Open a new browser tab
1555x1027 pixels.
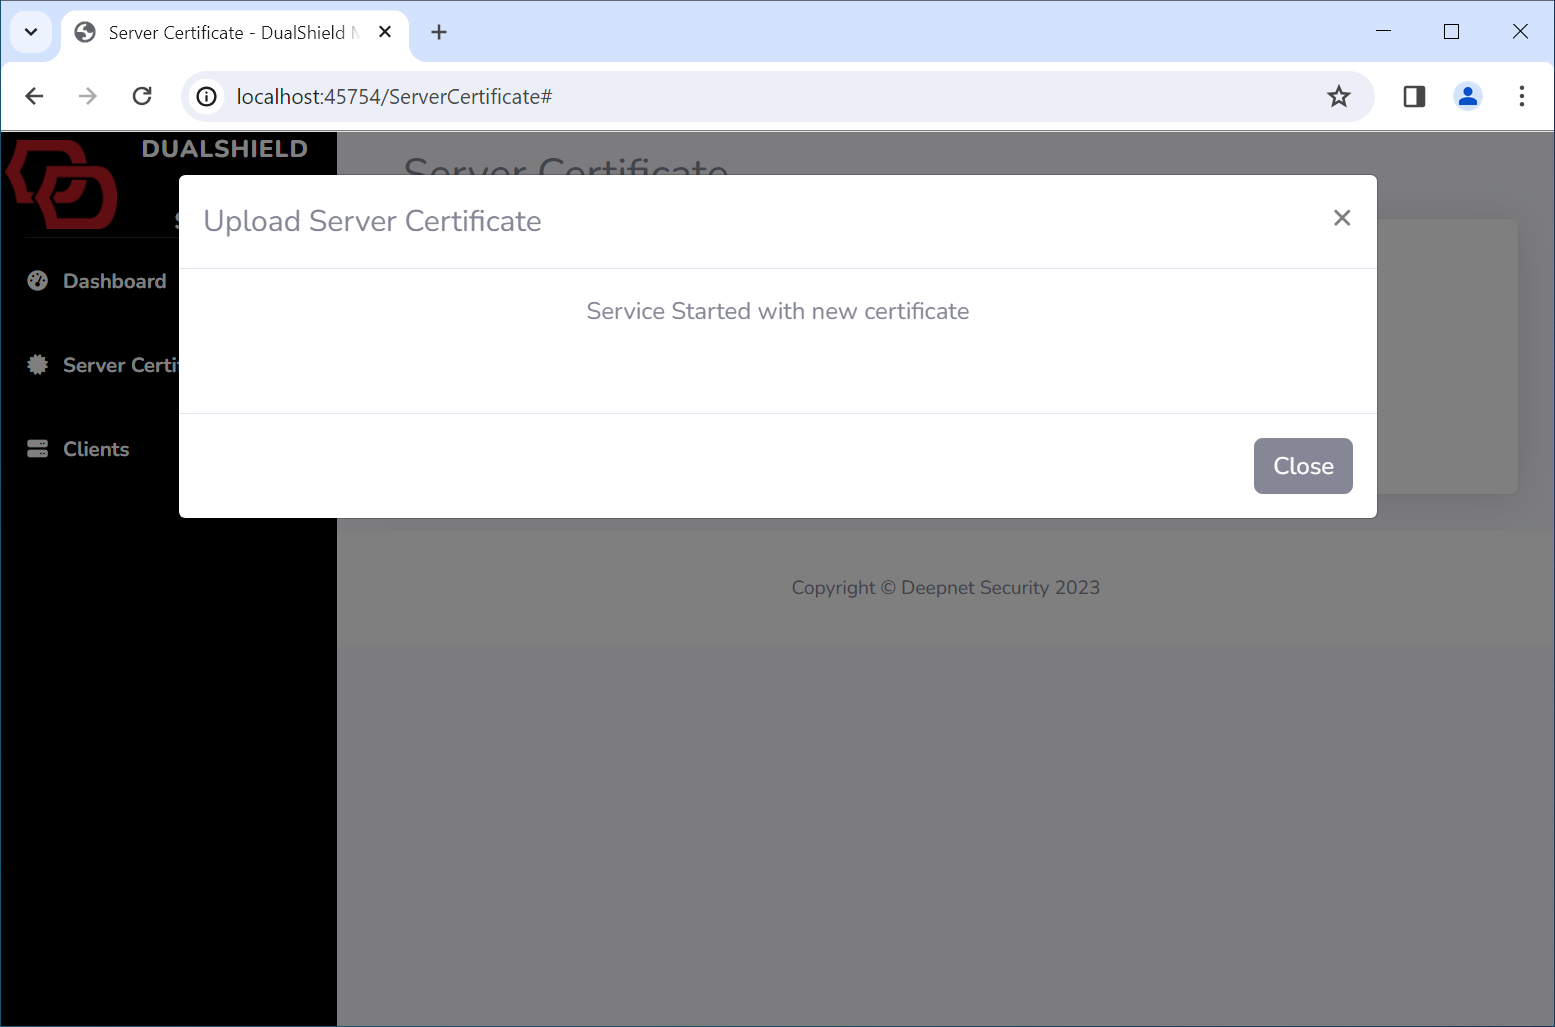tap(439, 32)
